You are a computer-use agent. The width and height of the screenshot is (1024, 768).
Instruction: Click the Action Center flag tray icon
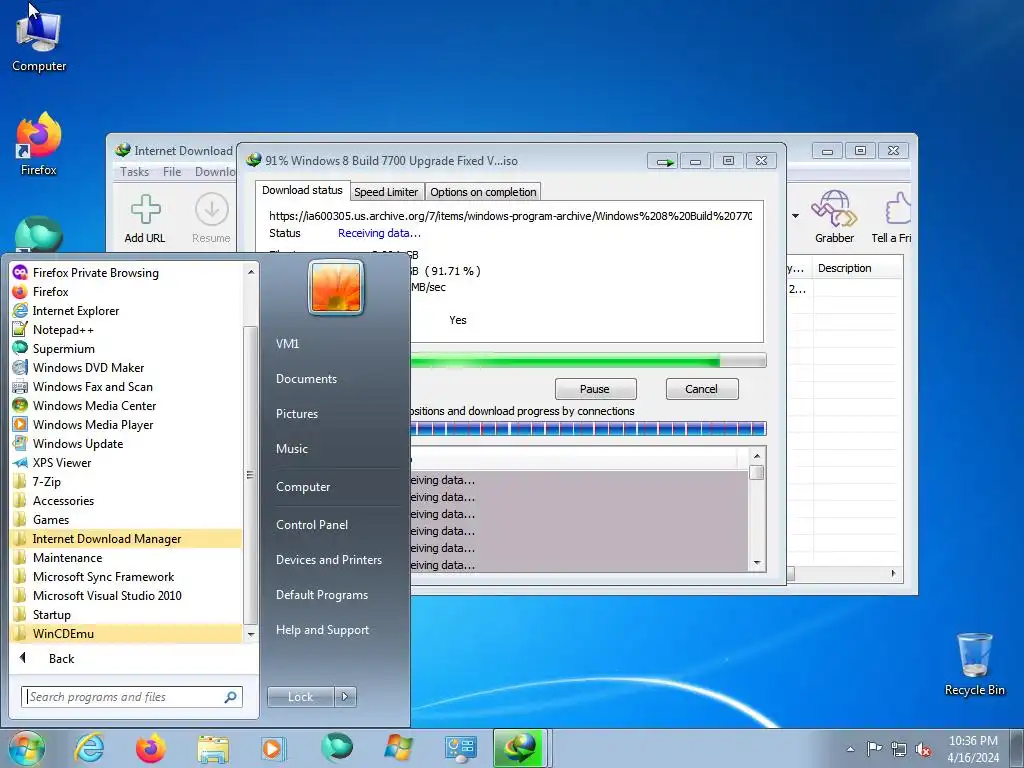pyautogui.click(x=874, y=748)
